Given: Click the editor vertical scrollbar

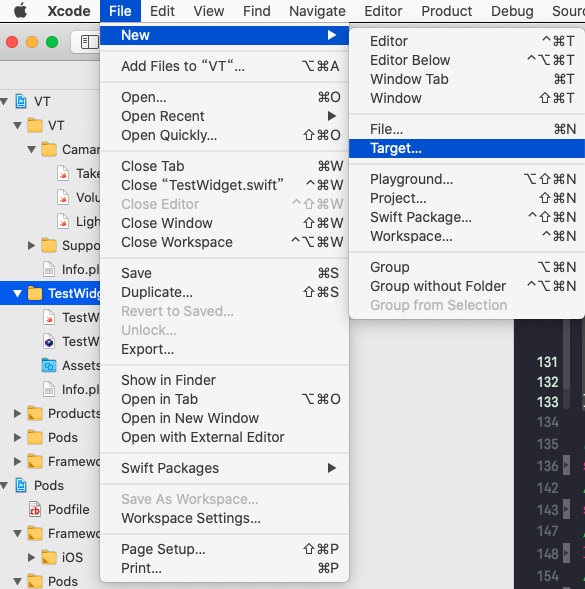Looking at the screenshot, I should 567,355.
